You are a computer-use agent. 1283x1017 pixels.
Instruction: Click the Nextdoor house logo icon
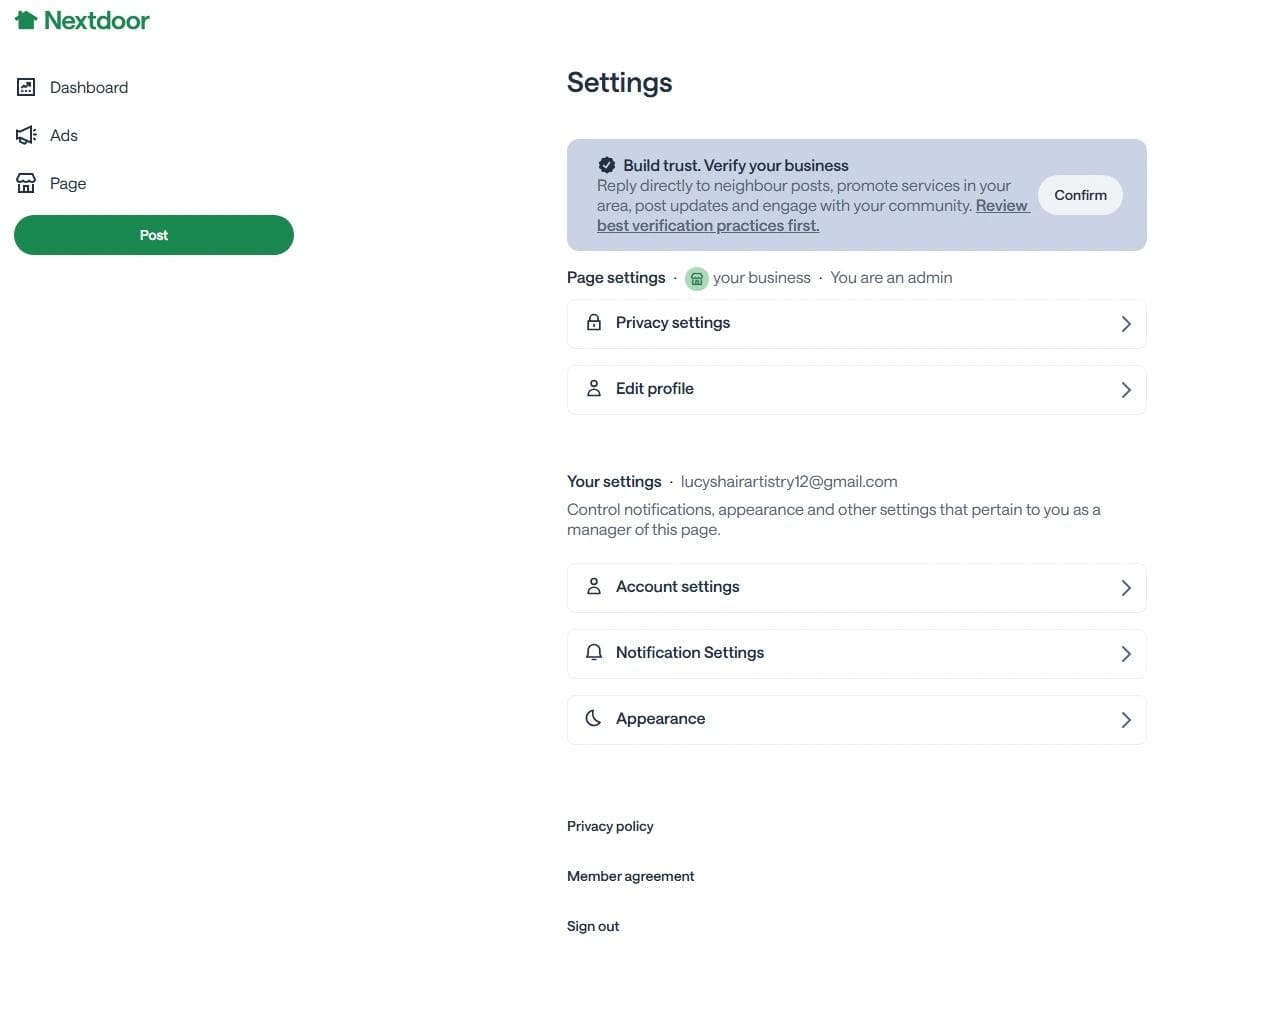point(26,20)
